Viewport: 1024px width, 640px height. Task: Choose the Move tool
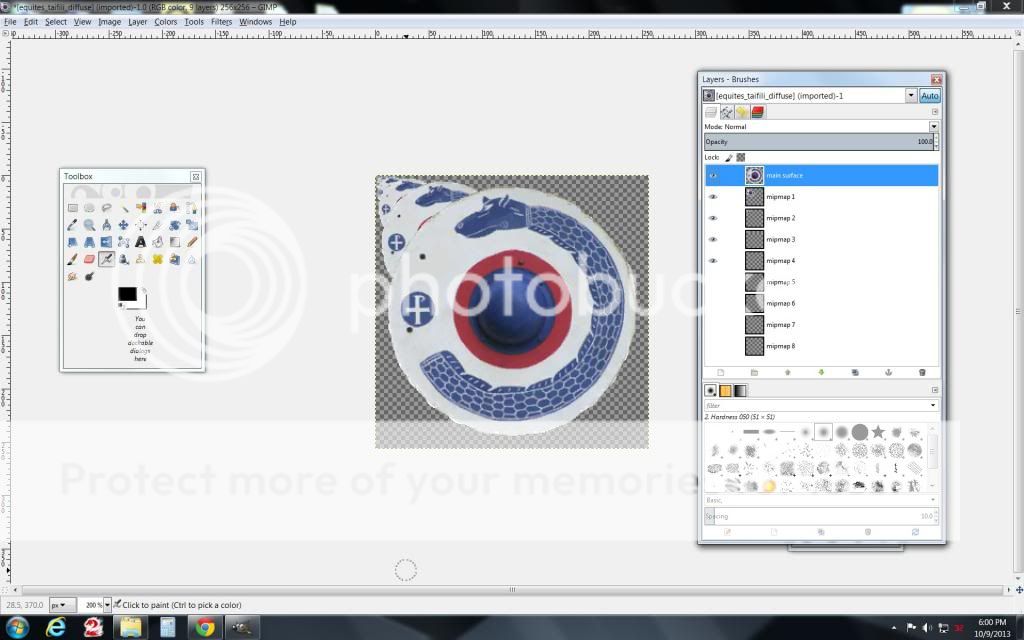point(124,225)
